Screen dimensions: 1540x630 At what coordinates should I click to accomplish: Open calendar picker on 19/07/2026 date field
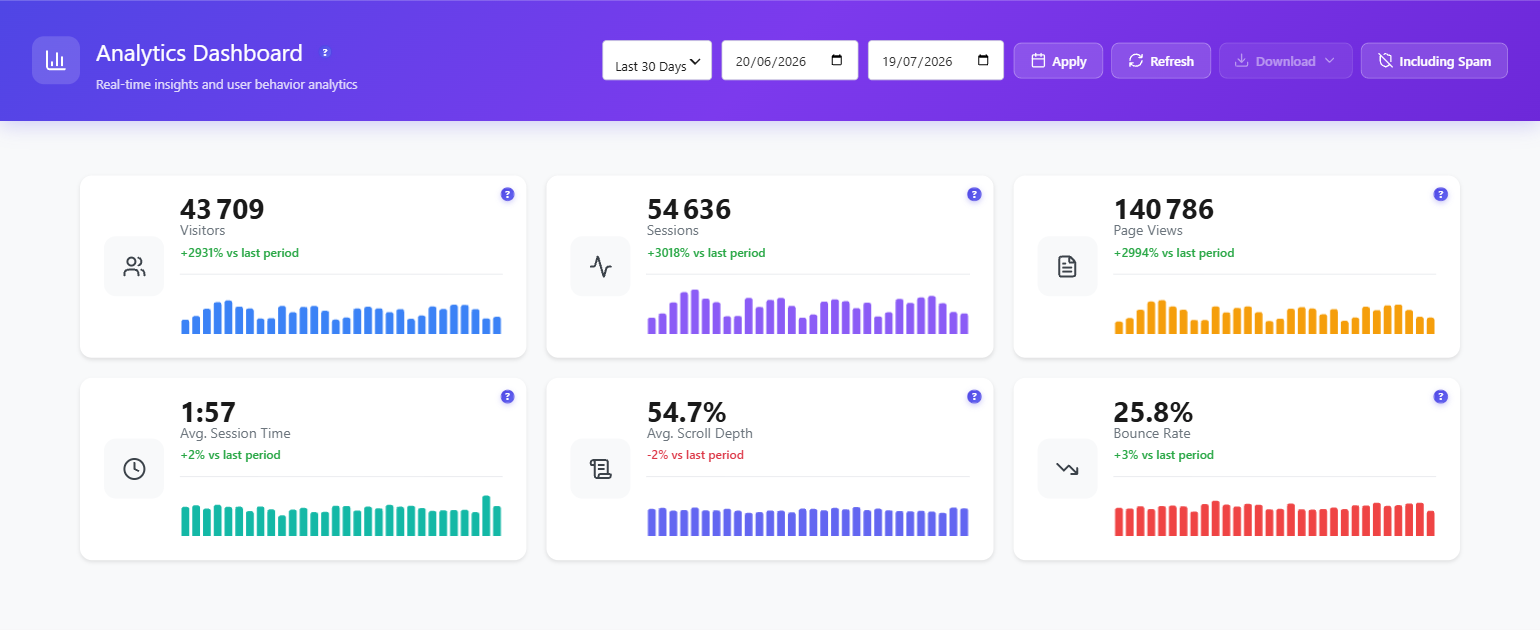point(983,60)
